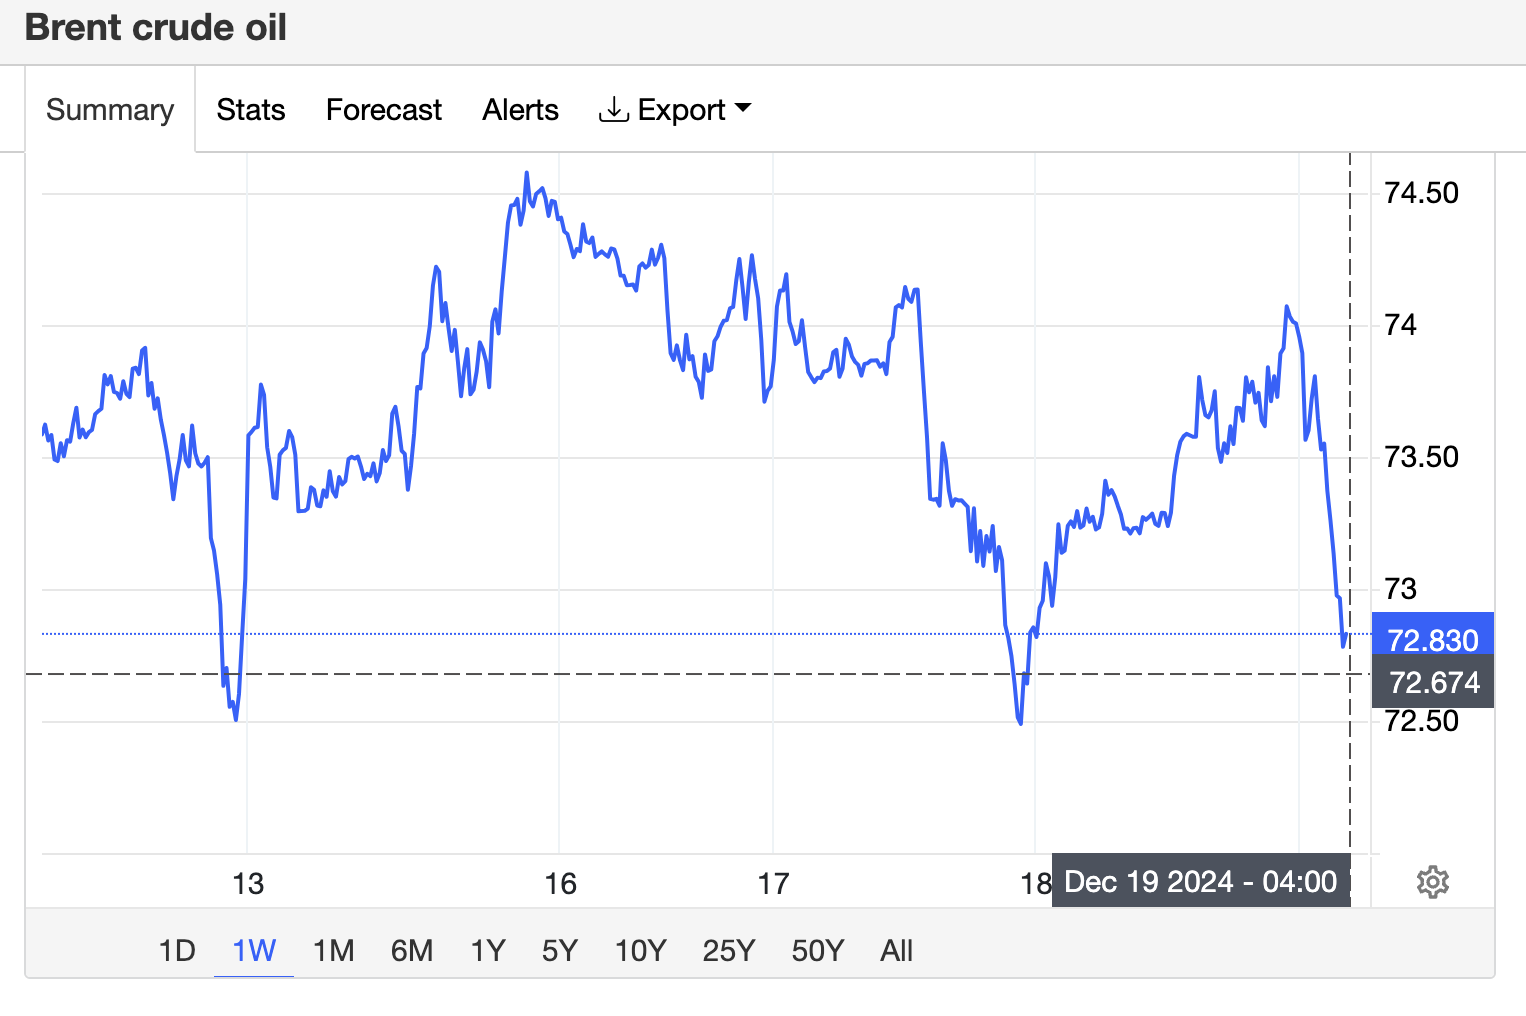Open the Stats tab
1526x1016 pixels.
[x=250, y=109]
